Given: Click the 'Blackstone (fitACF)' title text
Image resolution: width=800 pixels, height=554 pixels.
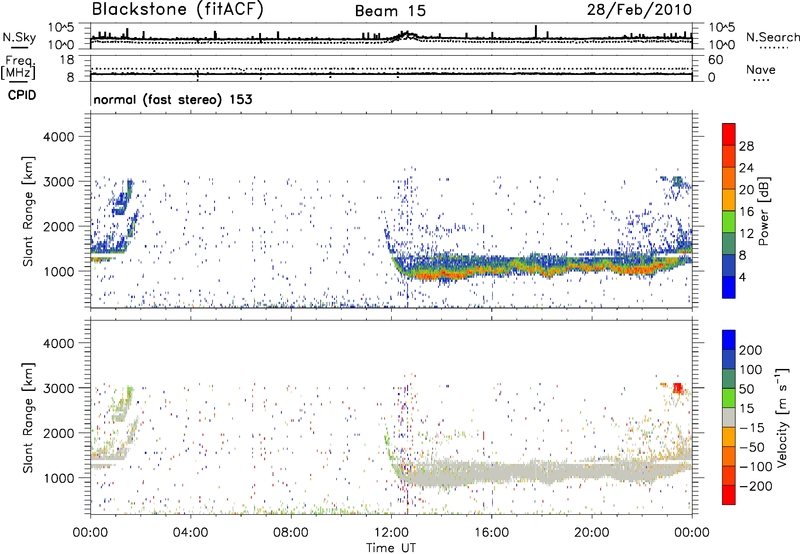Looking at the screenshot, I should [177, 9].
